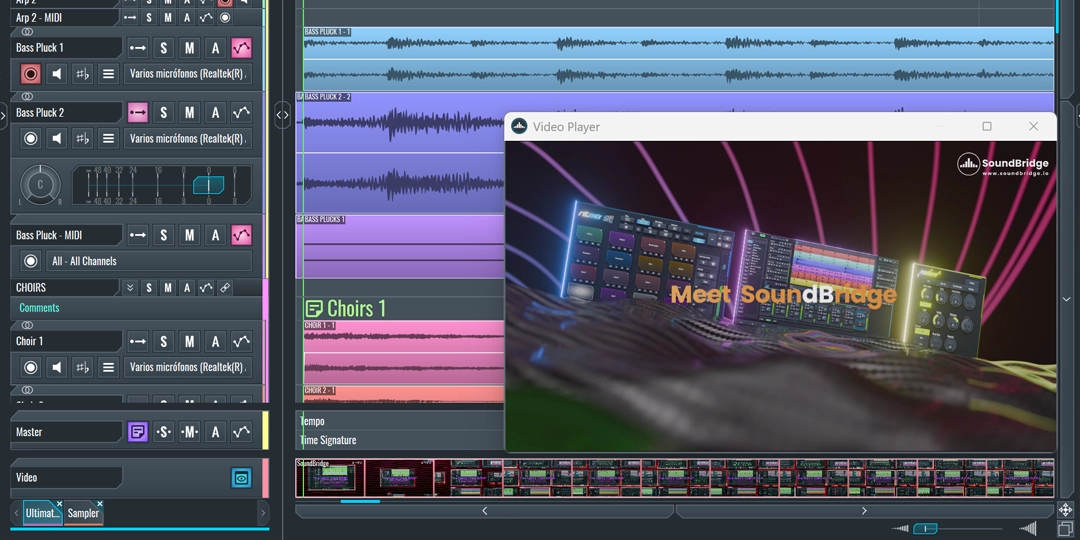This screenshot has width=1080, height=540.
Task: Click the routing arrow on Bass Pluck - MIDI
Action: tap(138, 235)
